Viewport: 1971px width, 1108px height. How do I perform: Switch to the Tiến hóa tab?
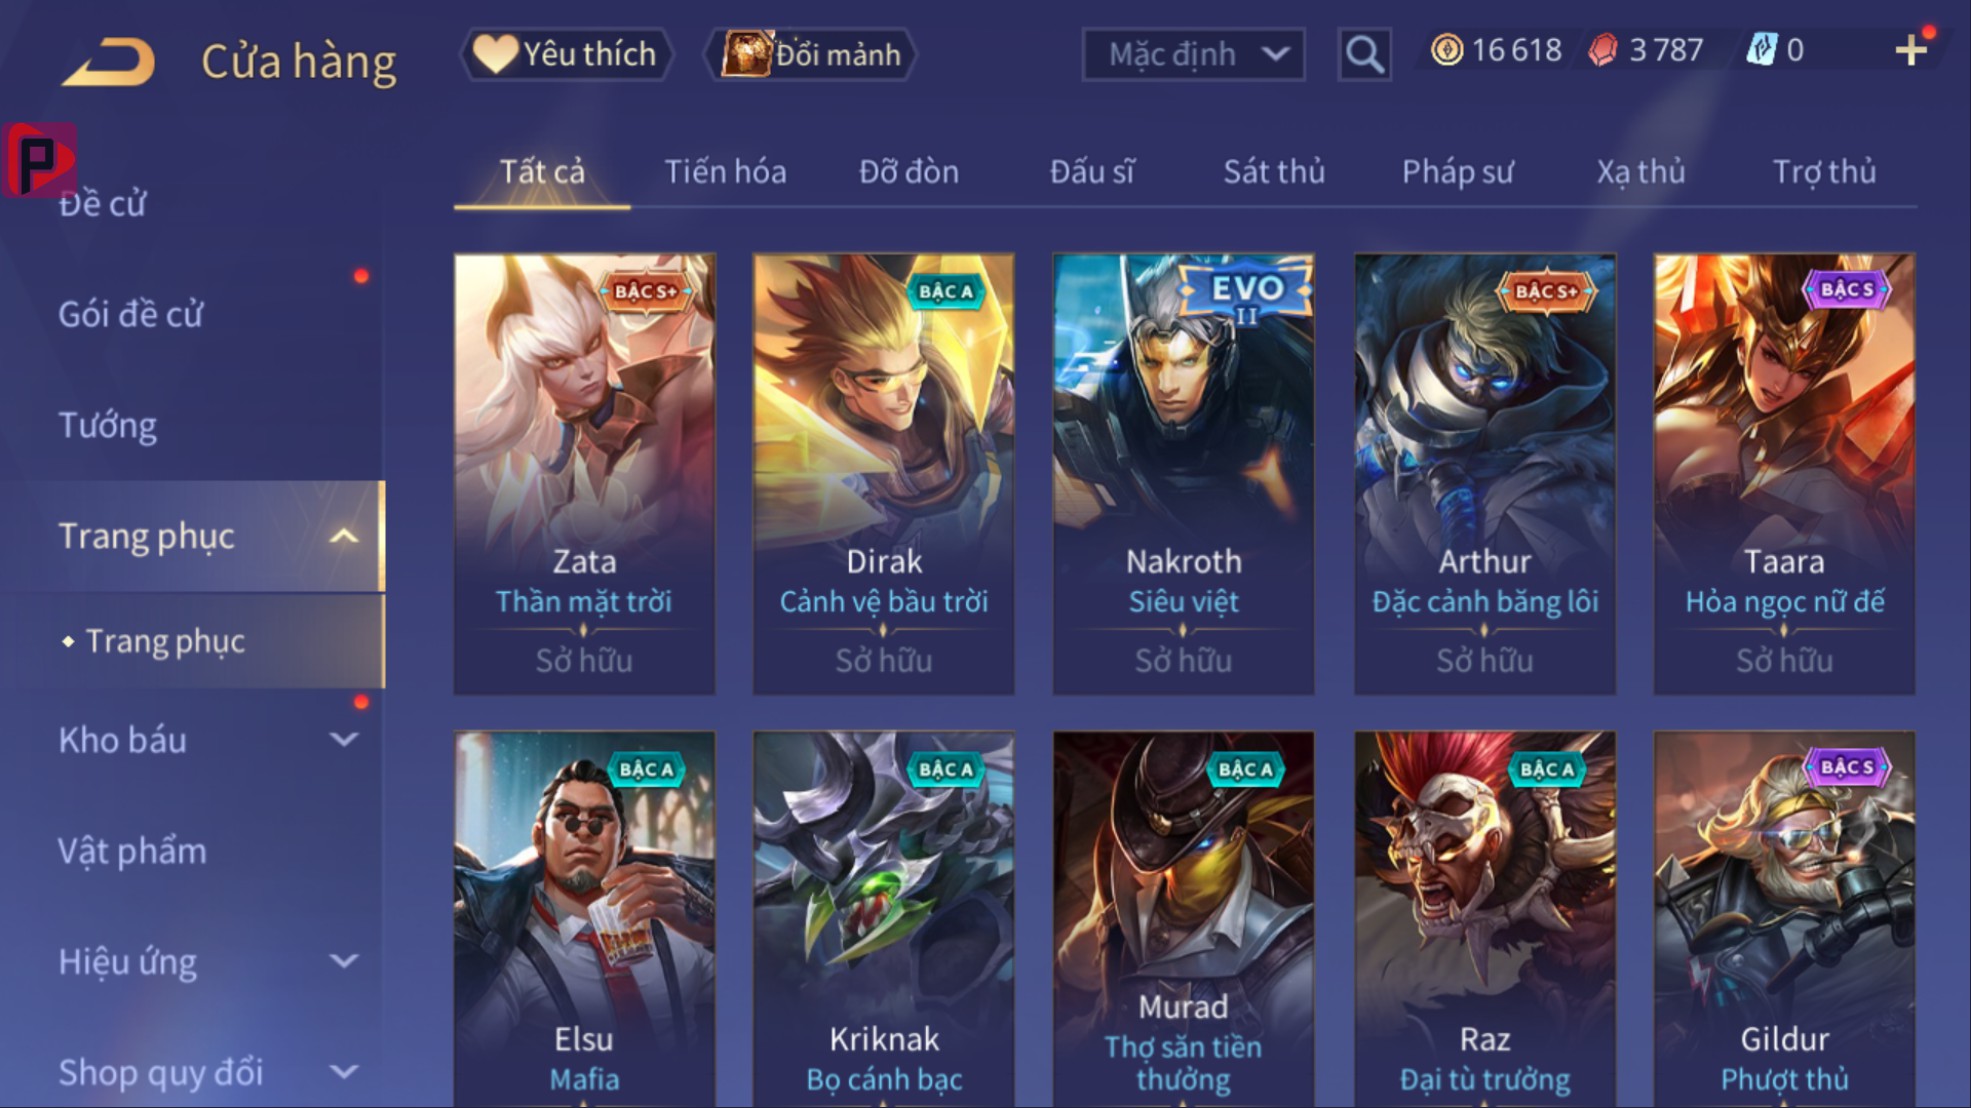point(725,172)
